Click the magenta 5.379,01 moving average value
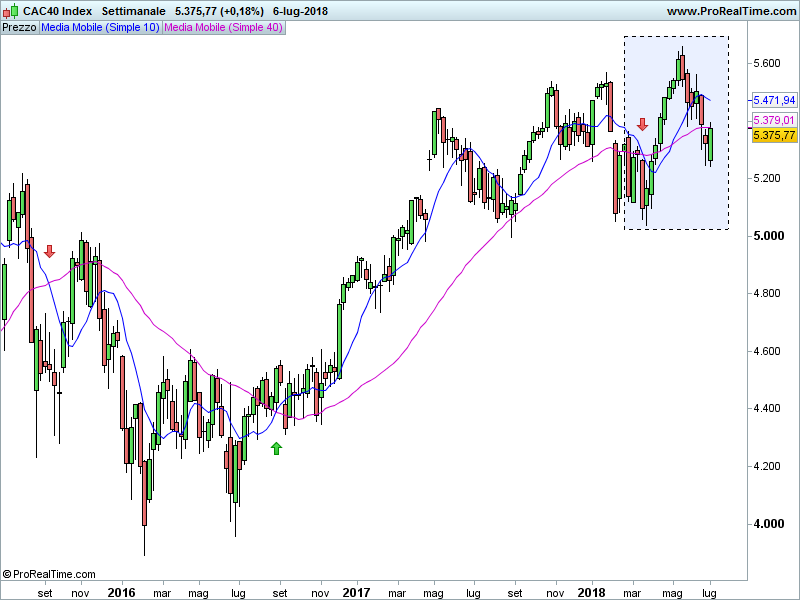 tap(774, 120)
